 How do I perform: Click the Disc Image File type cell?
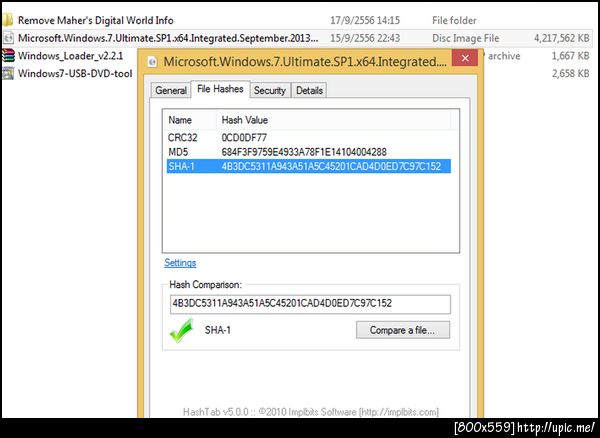[465, 38]
